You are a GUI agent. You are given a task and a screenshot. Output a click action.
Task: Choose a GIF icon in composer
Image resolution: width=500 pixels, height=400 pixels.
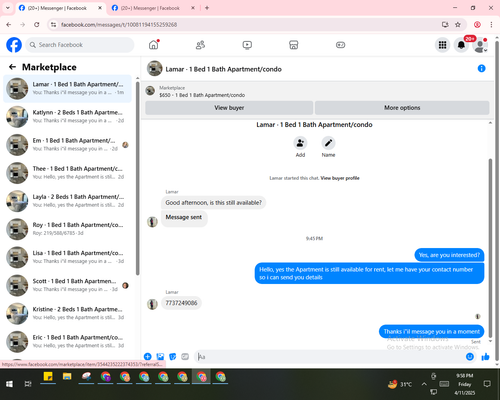tap(185, 357)
